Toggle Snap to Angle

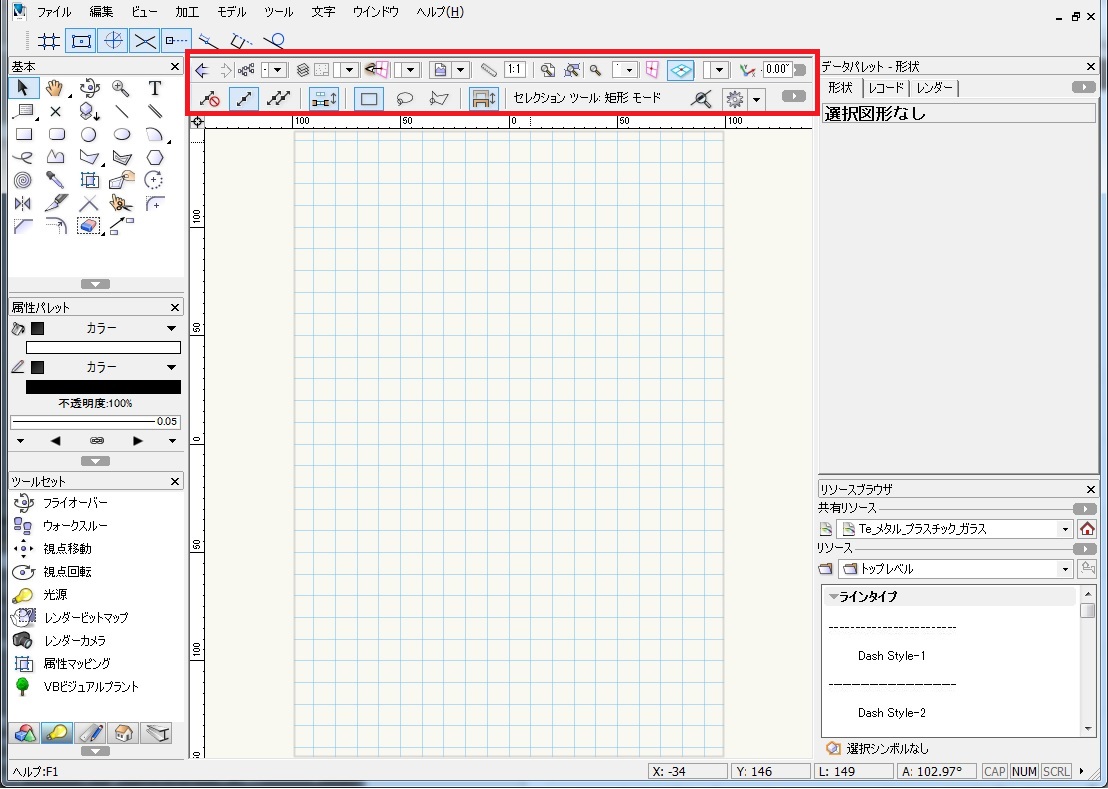pyautogui.click(x=112, y=41)
